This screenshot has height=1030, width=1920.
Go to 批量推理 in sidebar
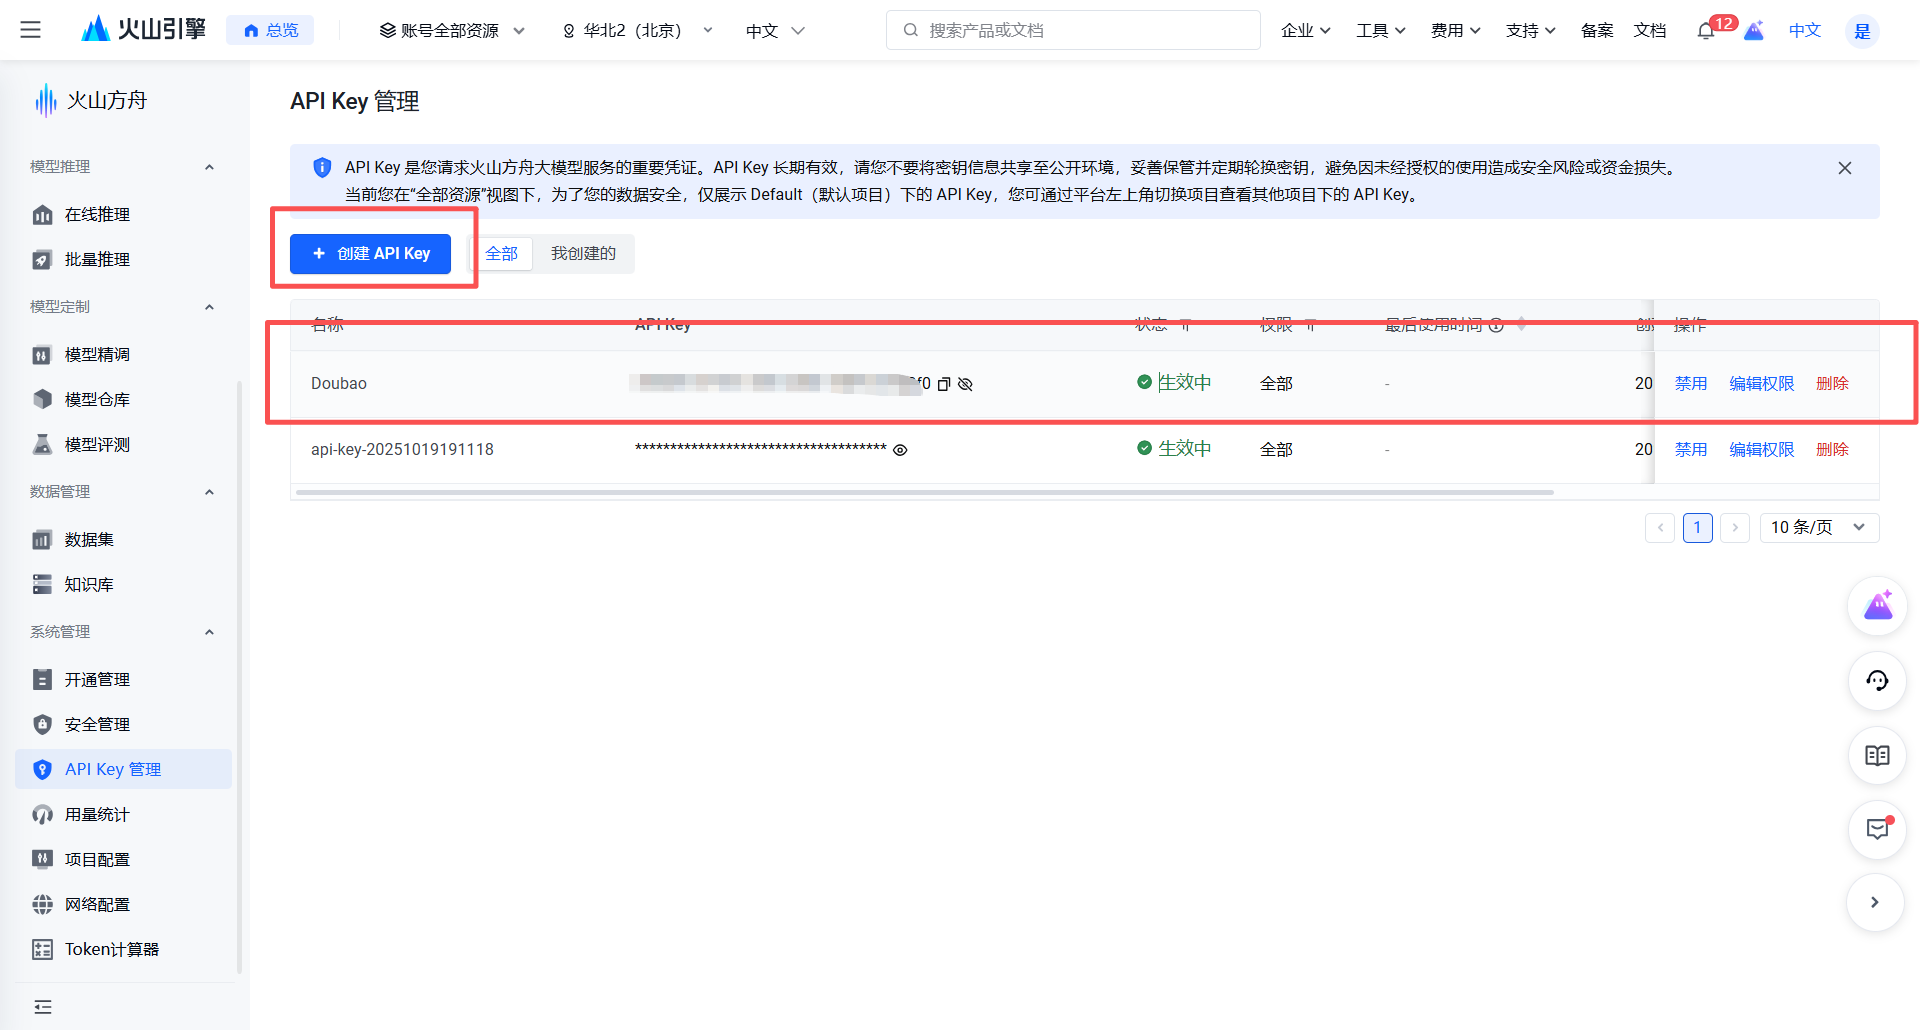tap(124, 260)
